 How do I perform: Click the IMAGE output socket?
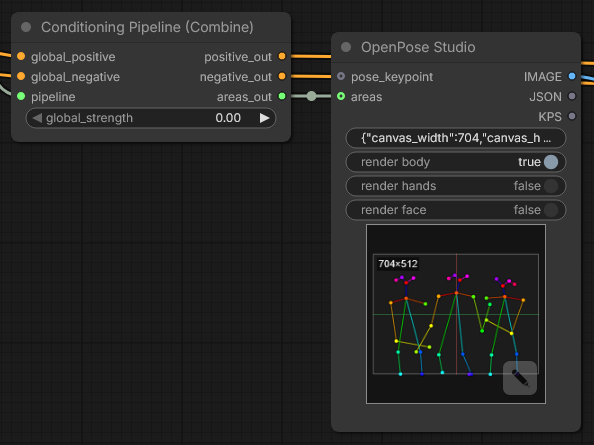click(x=572, y=76)
